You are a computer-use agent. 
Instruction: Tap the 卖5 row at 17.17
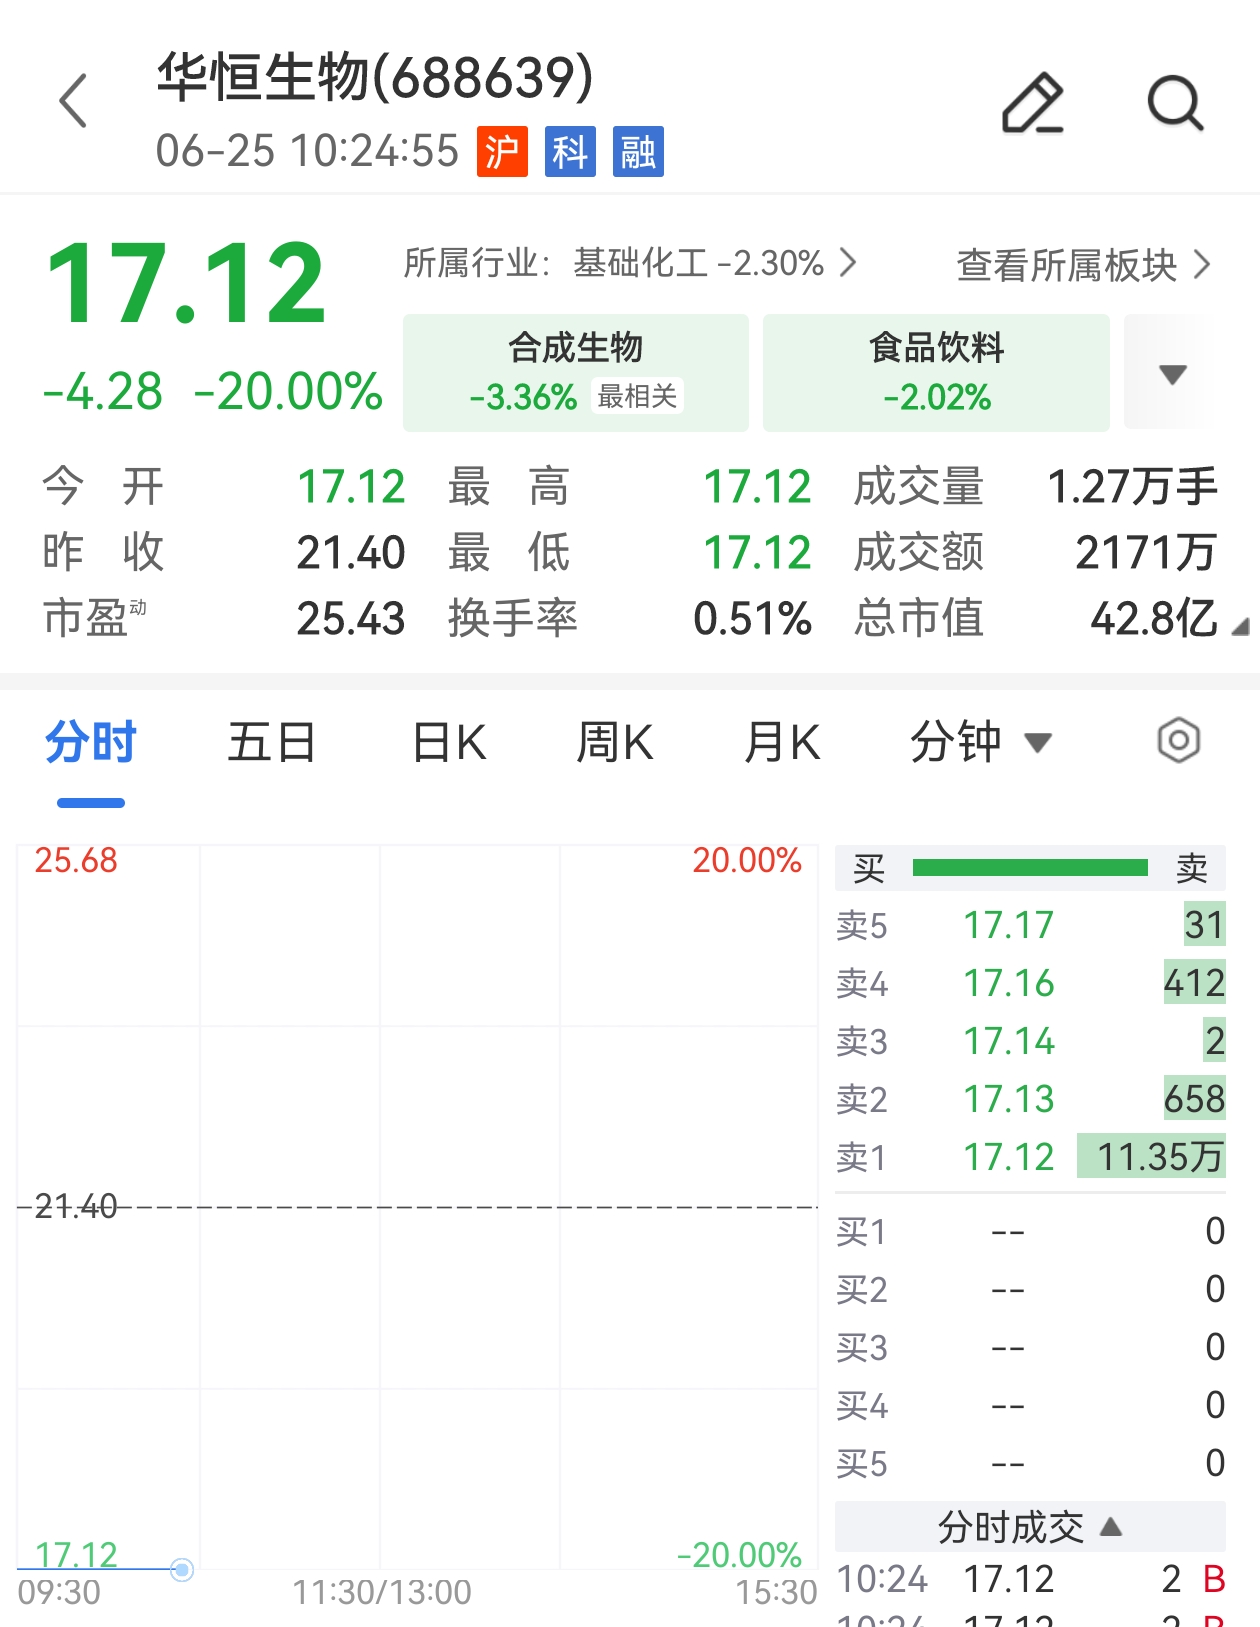point(1030,925)
